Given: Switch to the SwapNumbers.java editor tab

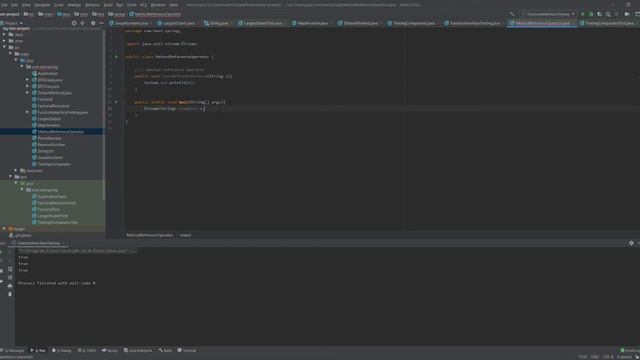Looking at the screenshot, I should (131, 23).
